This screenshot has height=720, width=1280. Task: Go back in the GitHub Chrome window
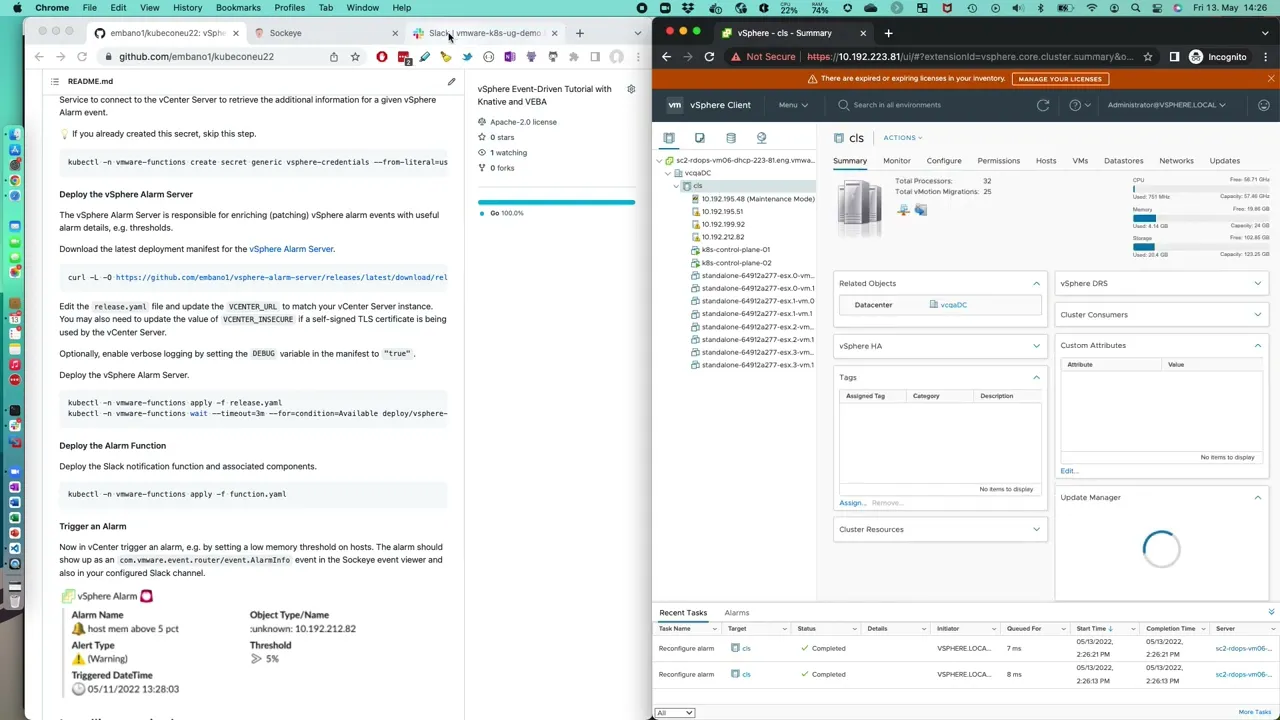pos(39,57)
